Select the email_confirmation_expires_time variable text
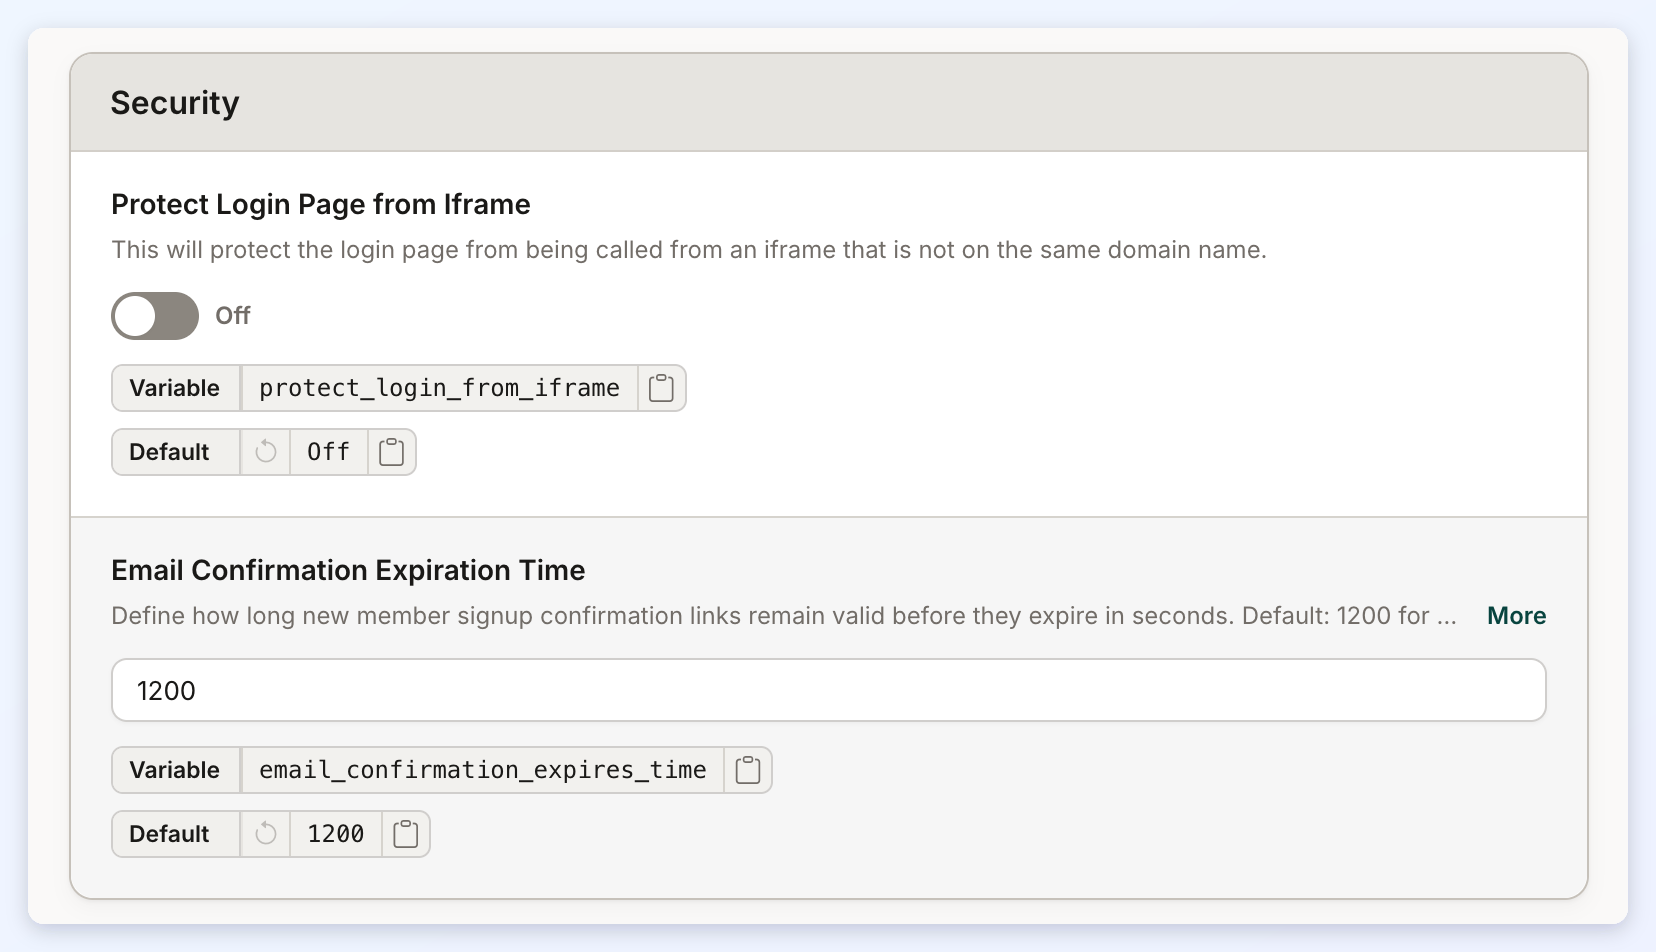Screen dimensions: 1656x952 tap(482, 770)
